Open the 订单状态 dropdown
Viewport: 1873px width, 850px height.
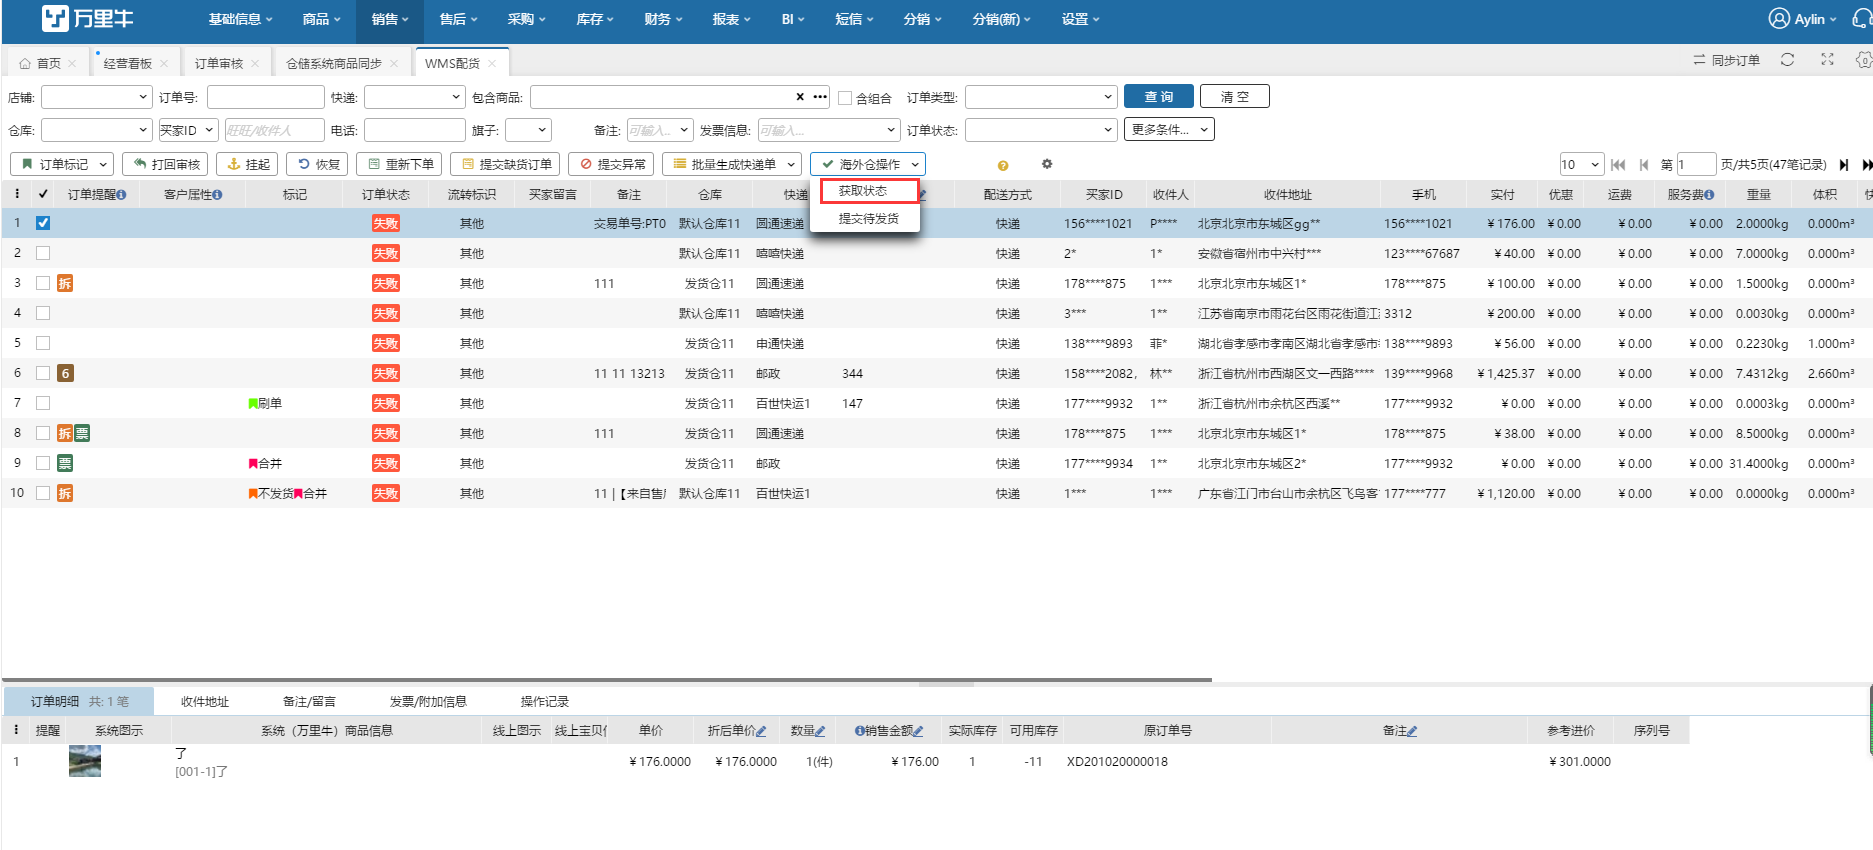pos(1041,130)
